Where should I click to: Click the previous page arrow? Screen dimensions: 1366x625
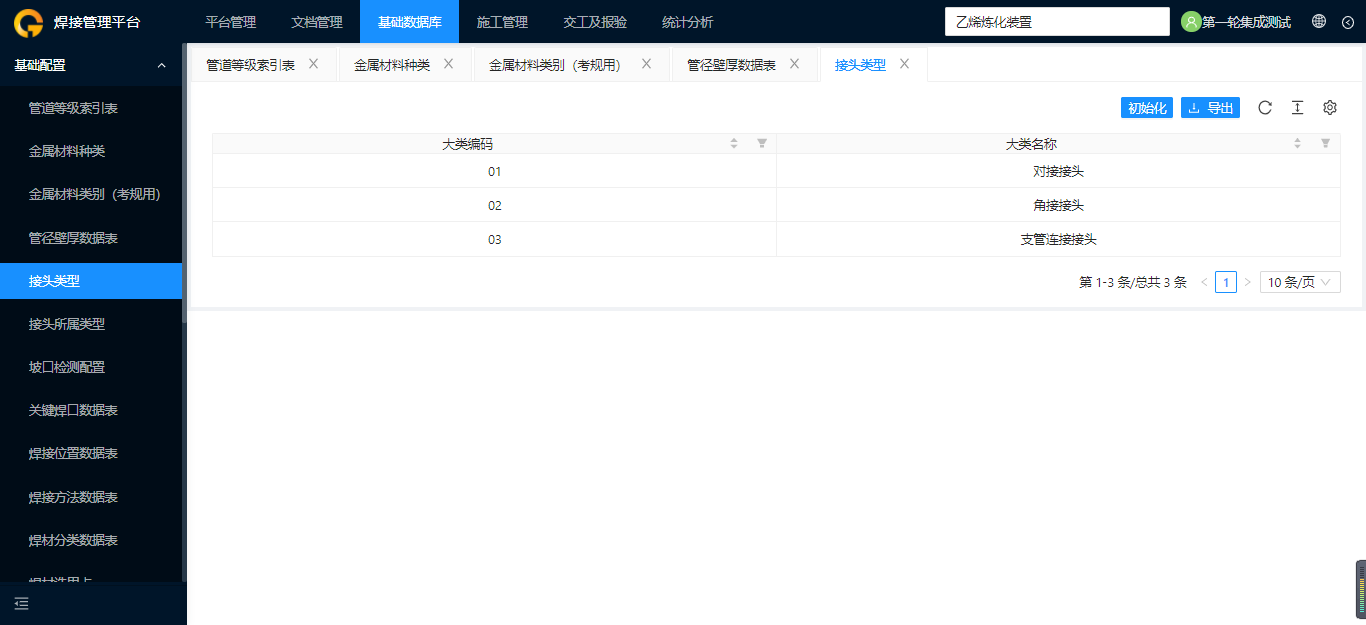pos(1204,283)
